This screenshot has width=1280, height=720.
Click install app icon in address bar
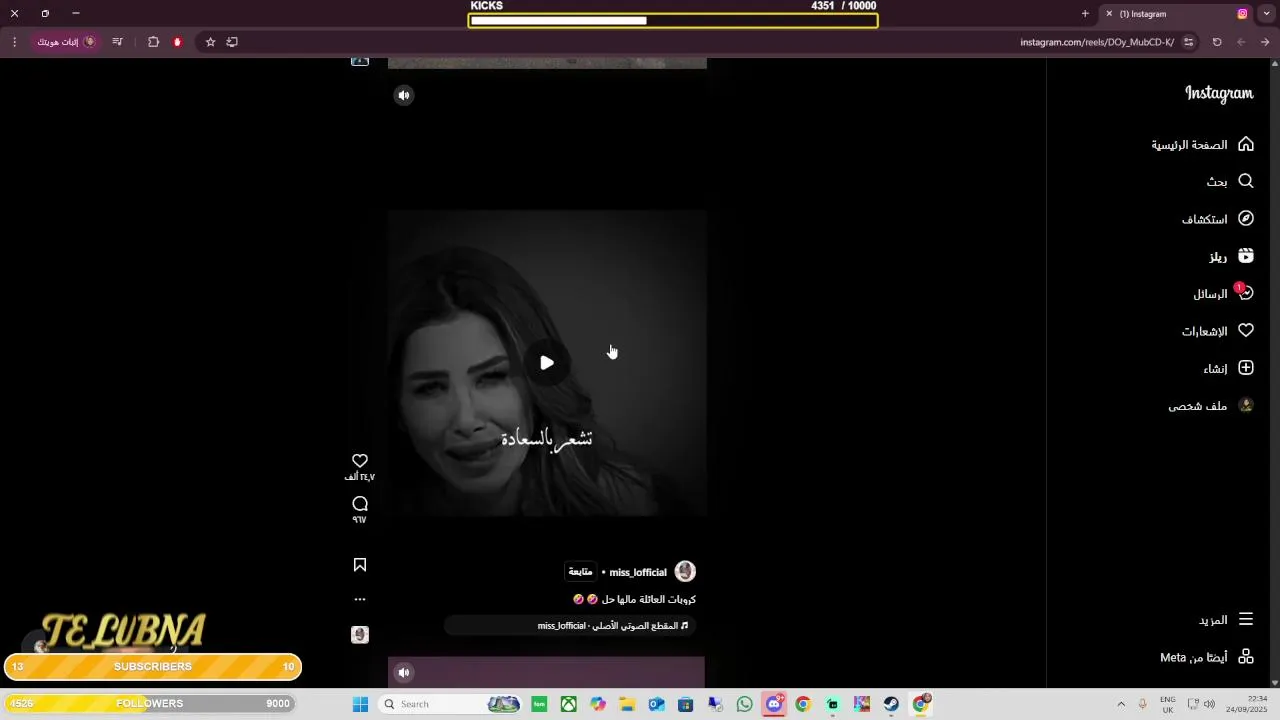pos(232,42)
